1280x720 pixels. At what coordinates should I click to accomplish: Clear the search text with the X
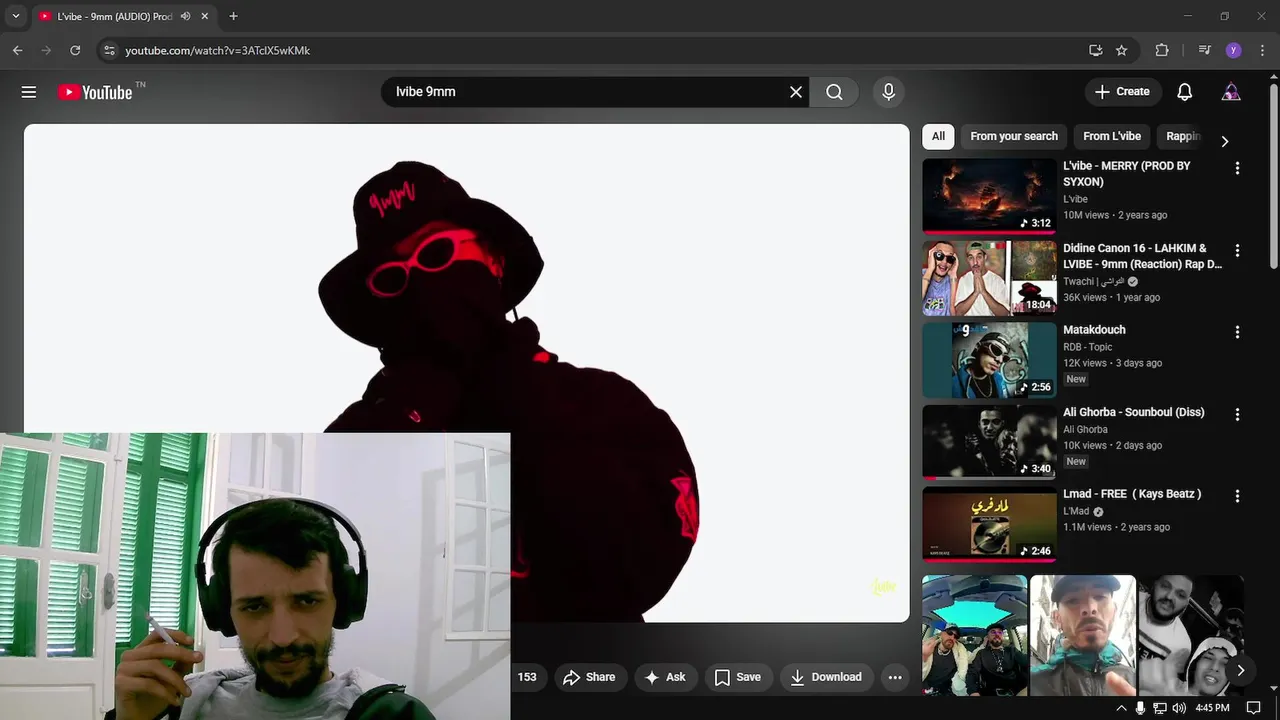click(796, 92)
